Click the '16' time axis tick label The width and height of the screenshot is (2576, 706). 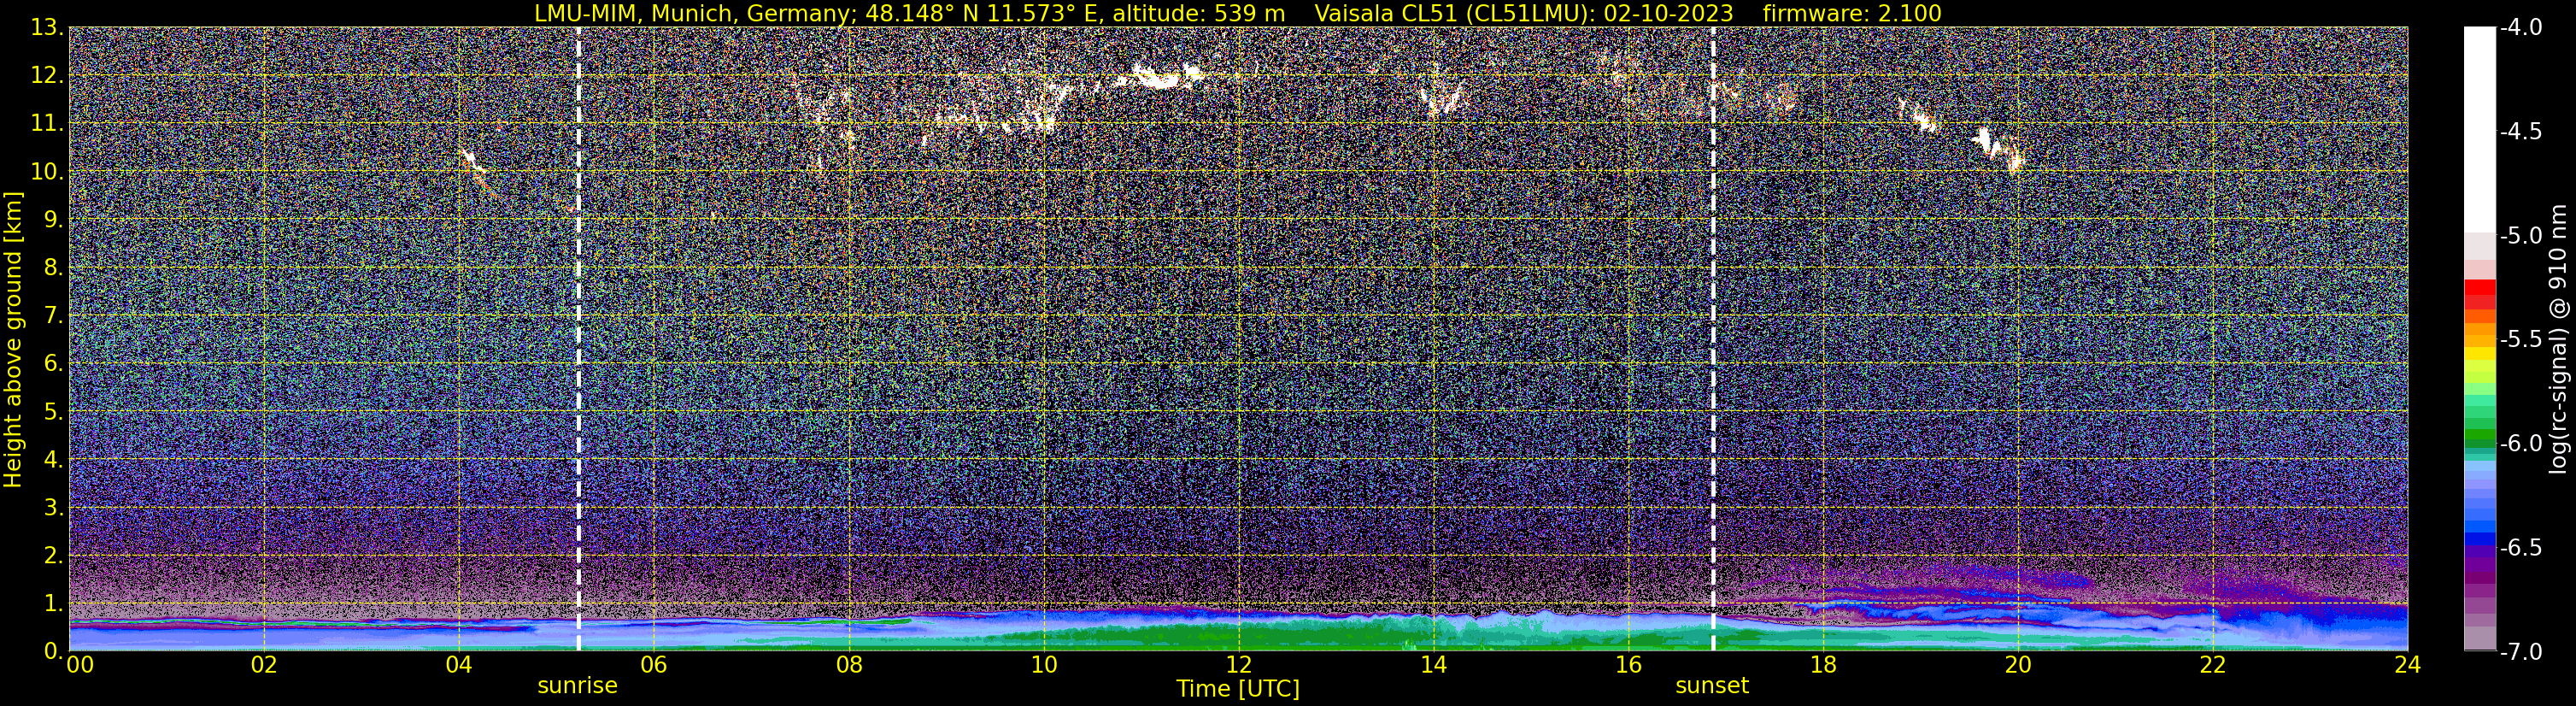(x=1629, y=665)
